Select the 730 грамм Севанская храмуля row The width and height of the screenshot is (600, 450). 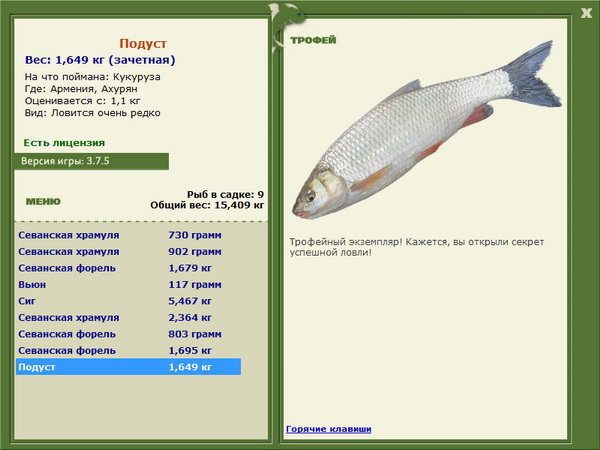[129, 235]
